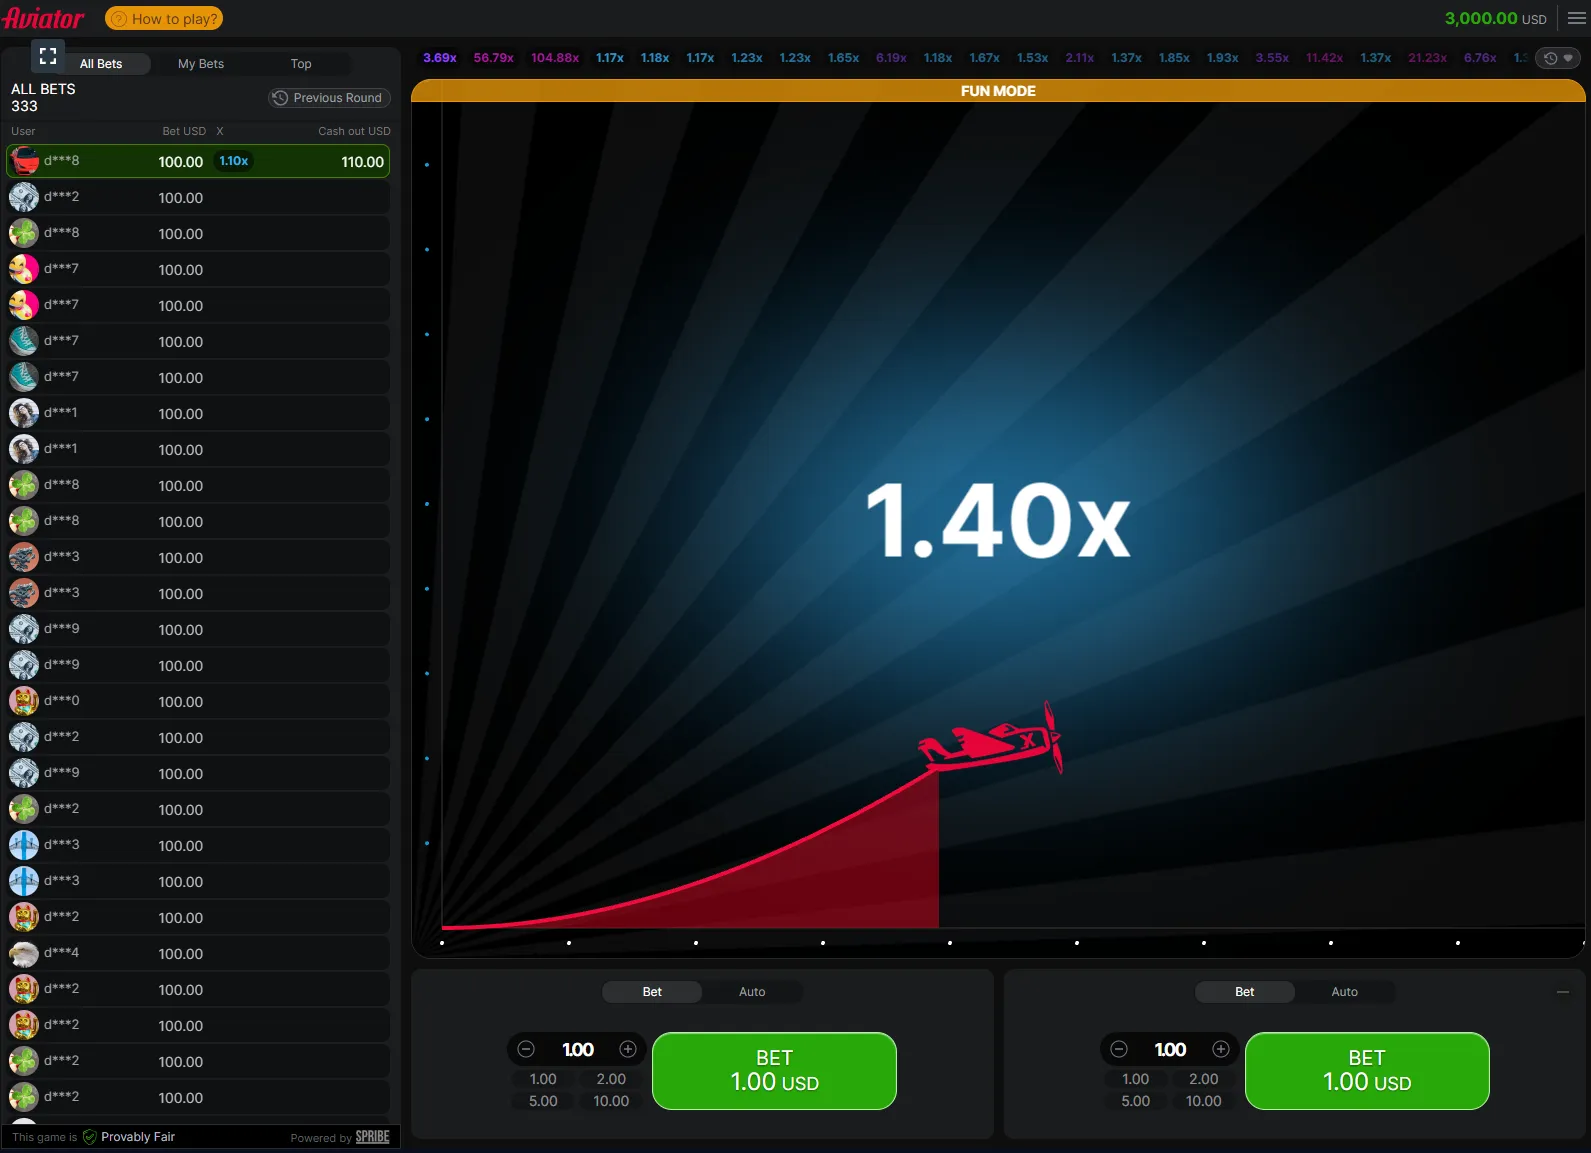The width and height of the screenshot is (1591, 1153).
Task: Click minus icon in left bet panel
Action: (x=526, y=1049)
